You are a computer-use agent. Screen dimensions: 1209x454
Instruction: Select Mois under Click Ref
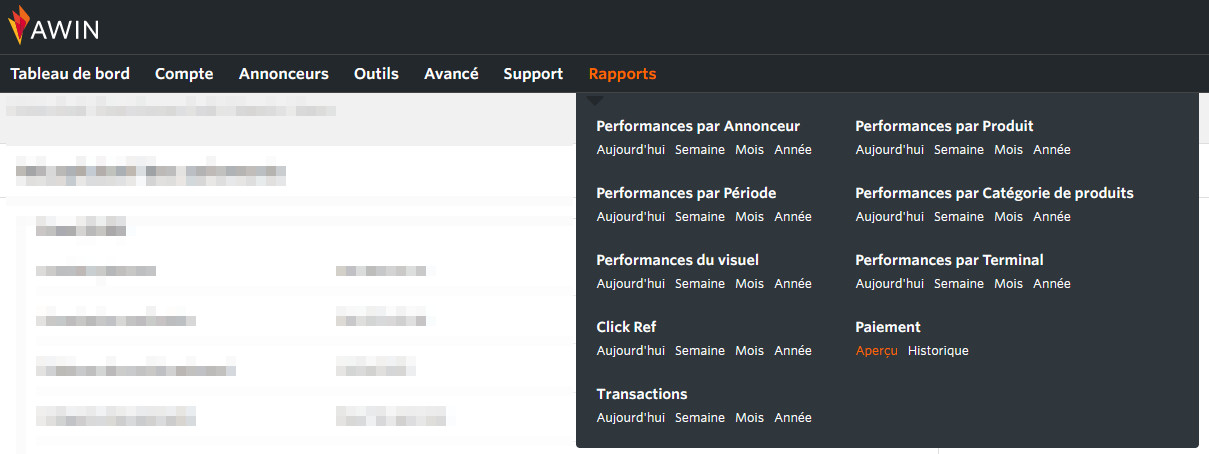749,351
